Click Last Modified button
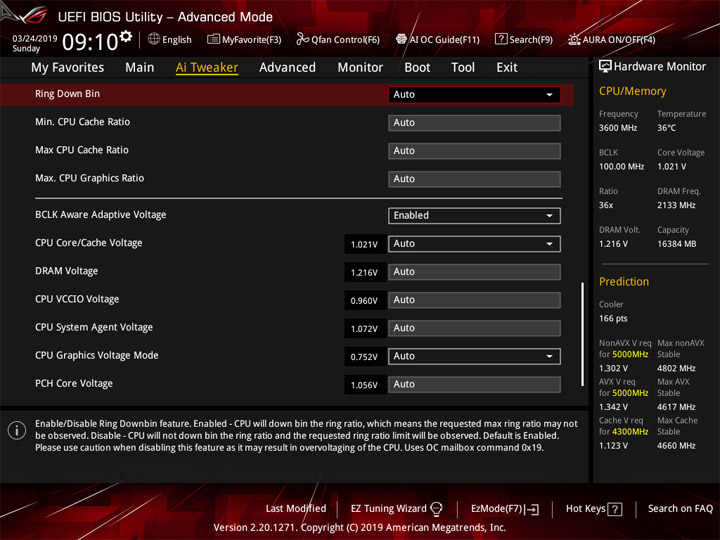The width and height of the screenshot is (720, 540). pyautogui.click(x=296, y=508)
